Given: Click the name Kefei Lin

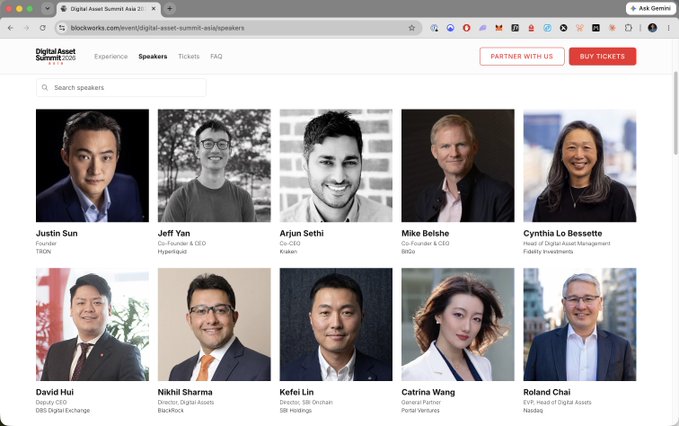Looking at the screenshot, I should pos(296,392).
